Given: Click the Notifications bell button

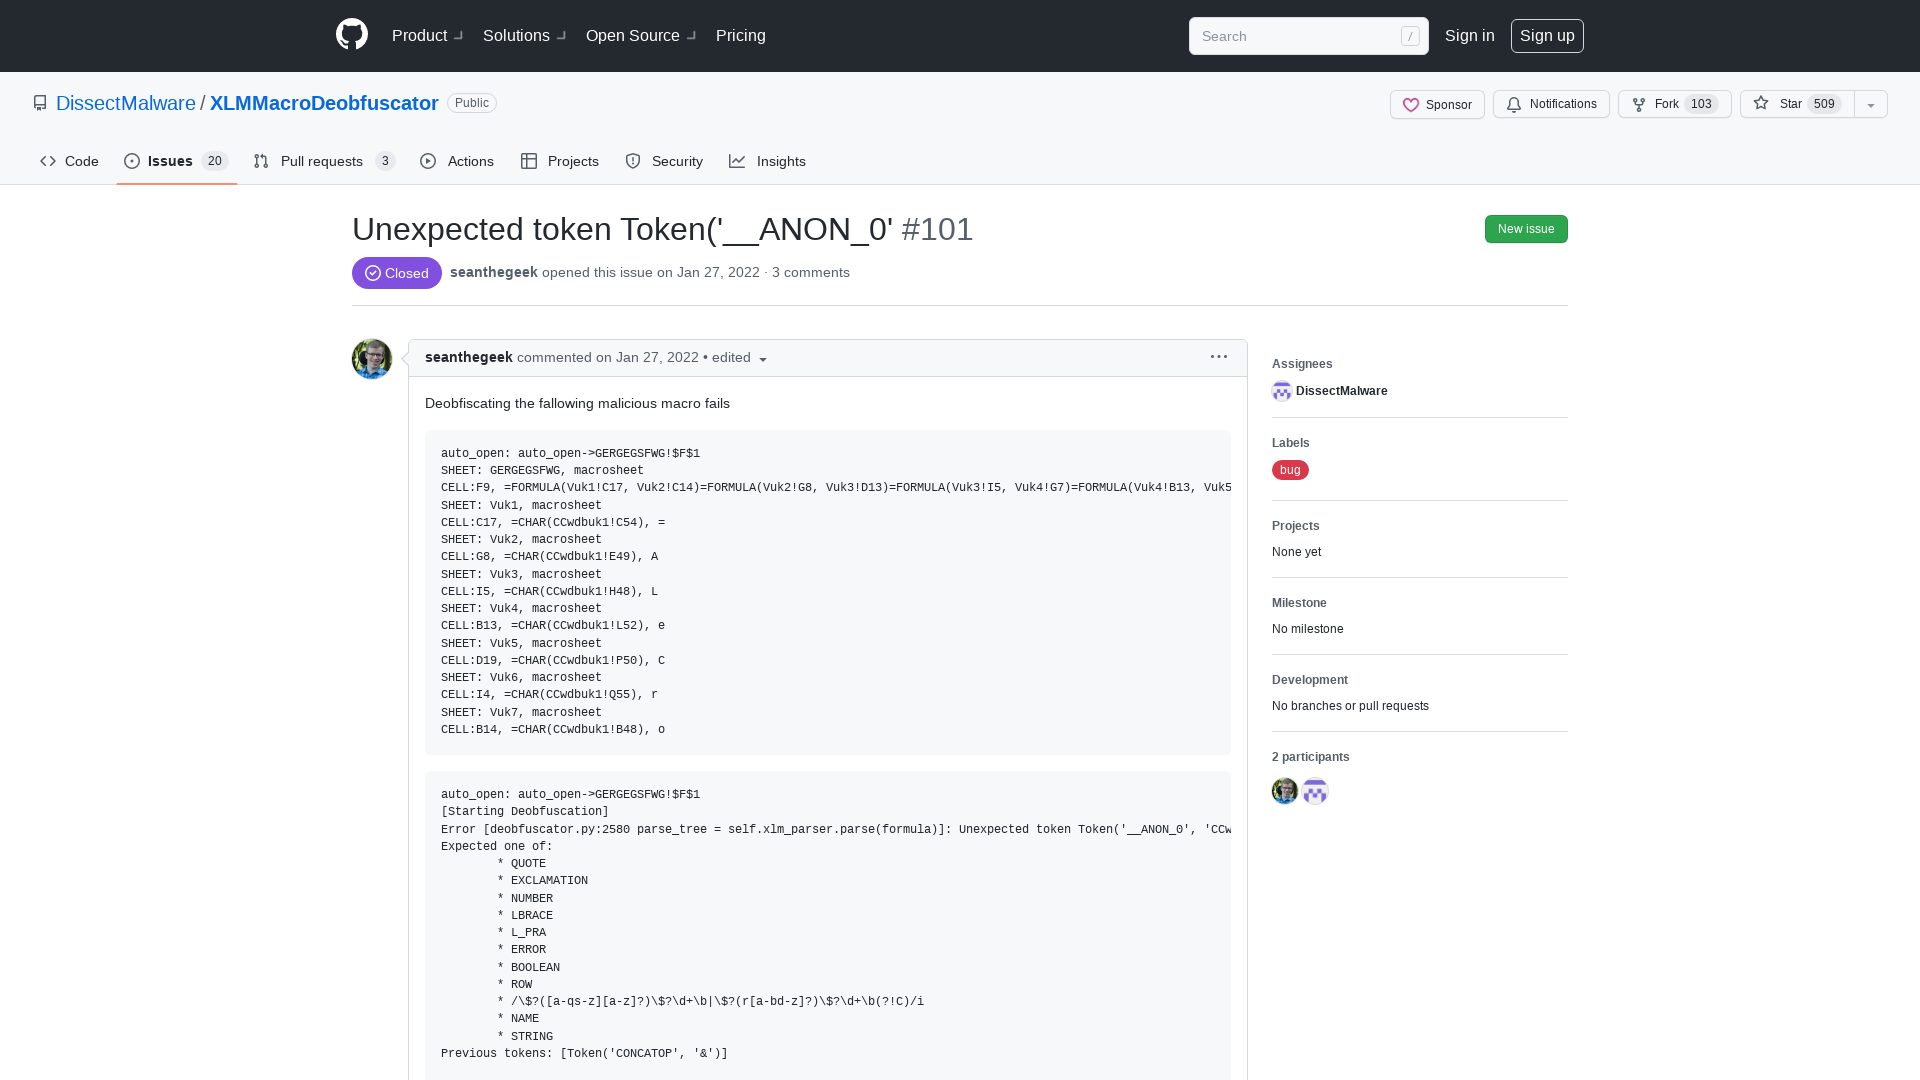Looking at the screenshot, I should [x=1551, y=104].
